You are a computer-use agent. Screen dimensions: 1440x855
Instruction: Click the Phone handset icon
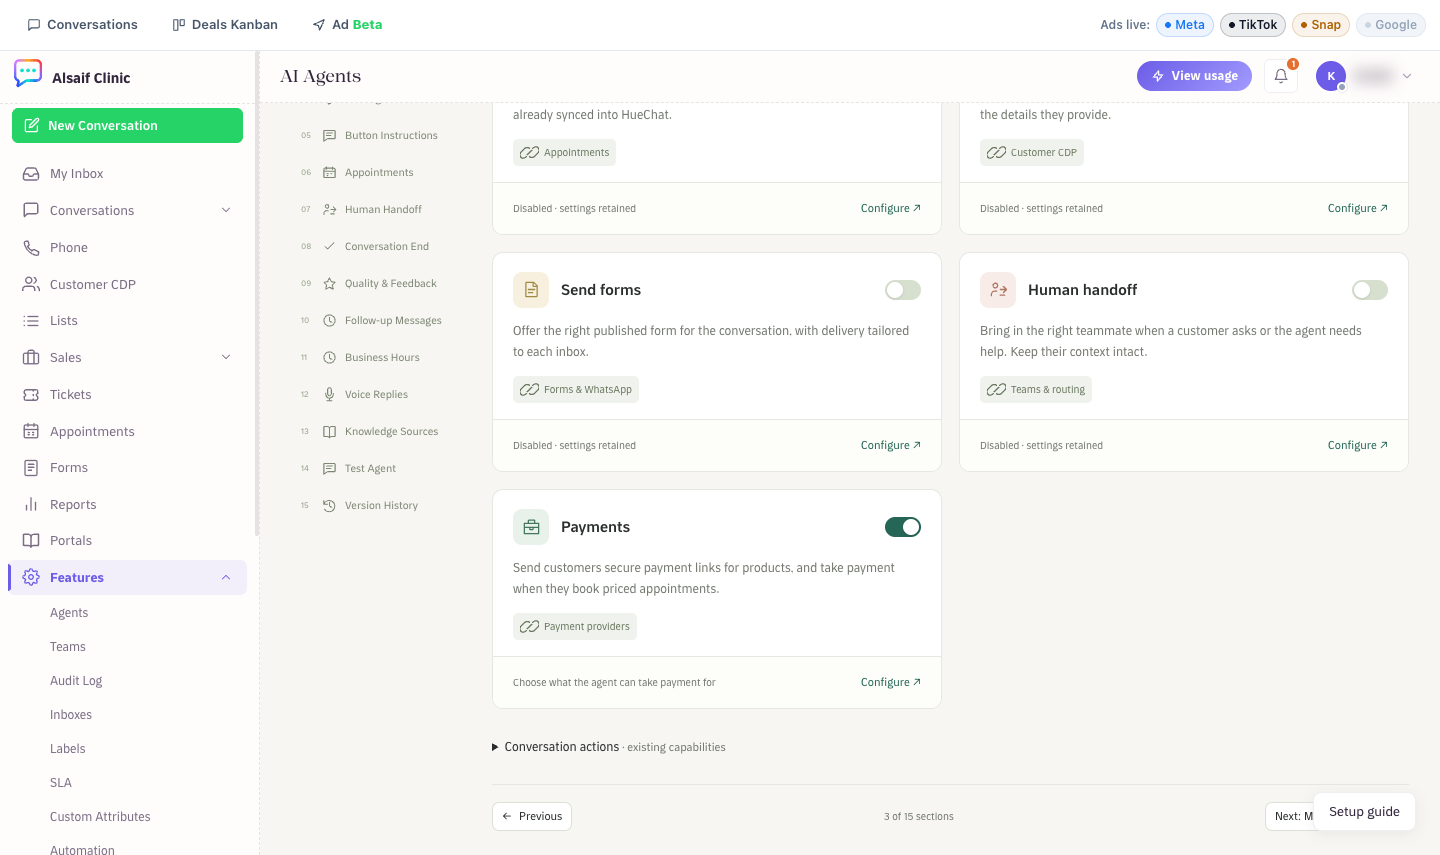tap(31, 248)
